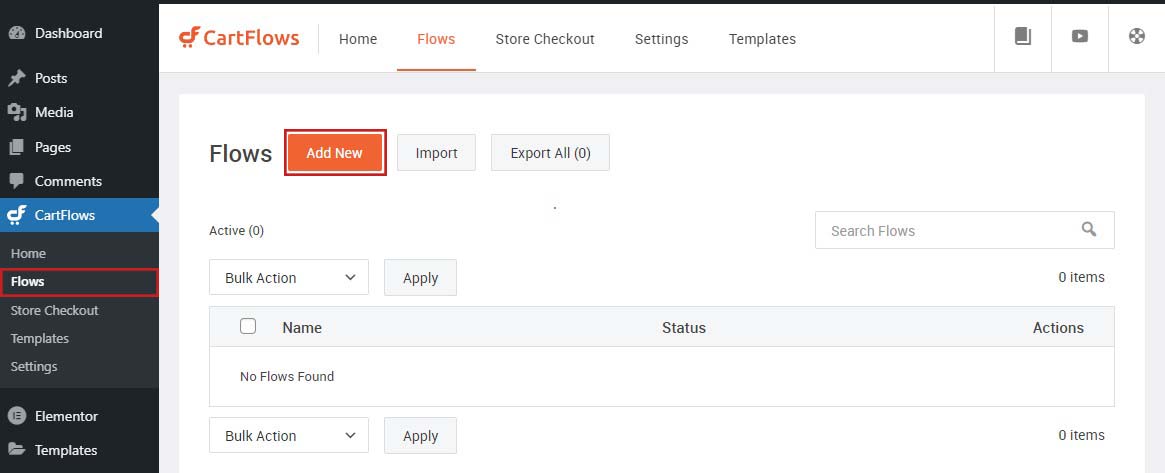Open the video tutorials icon

click(1080, 36)
